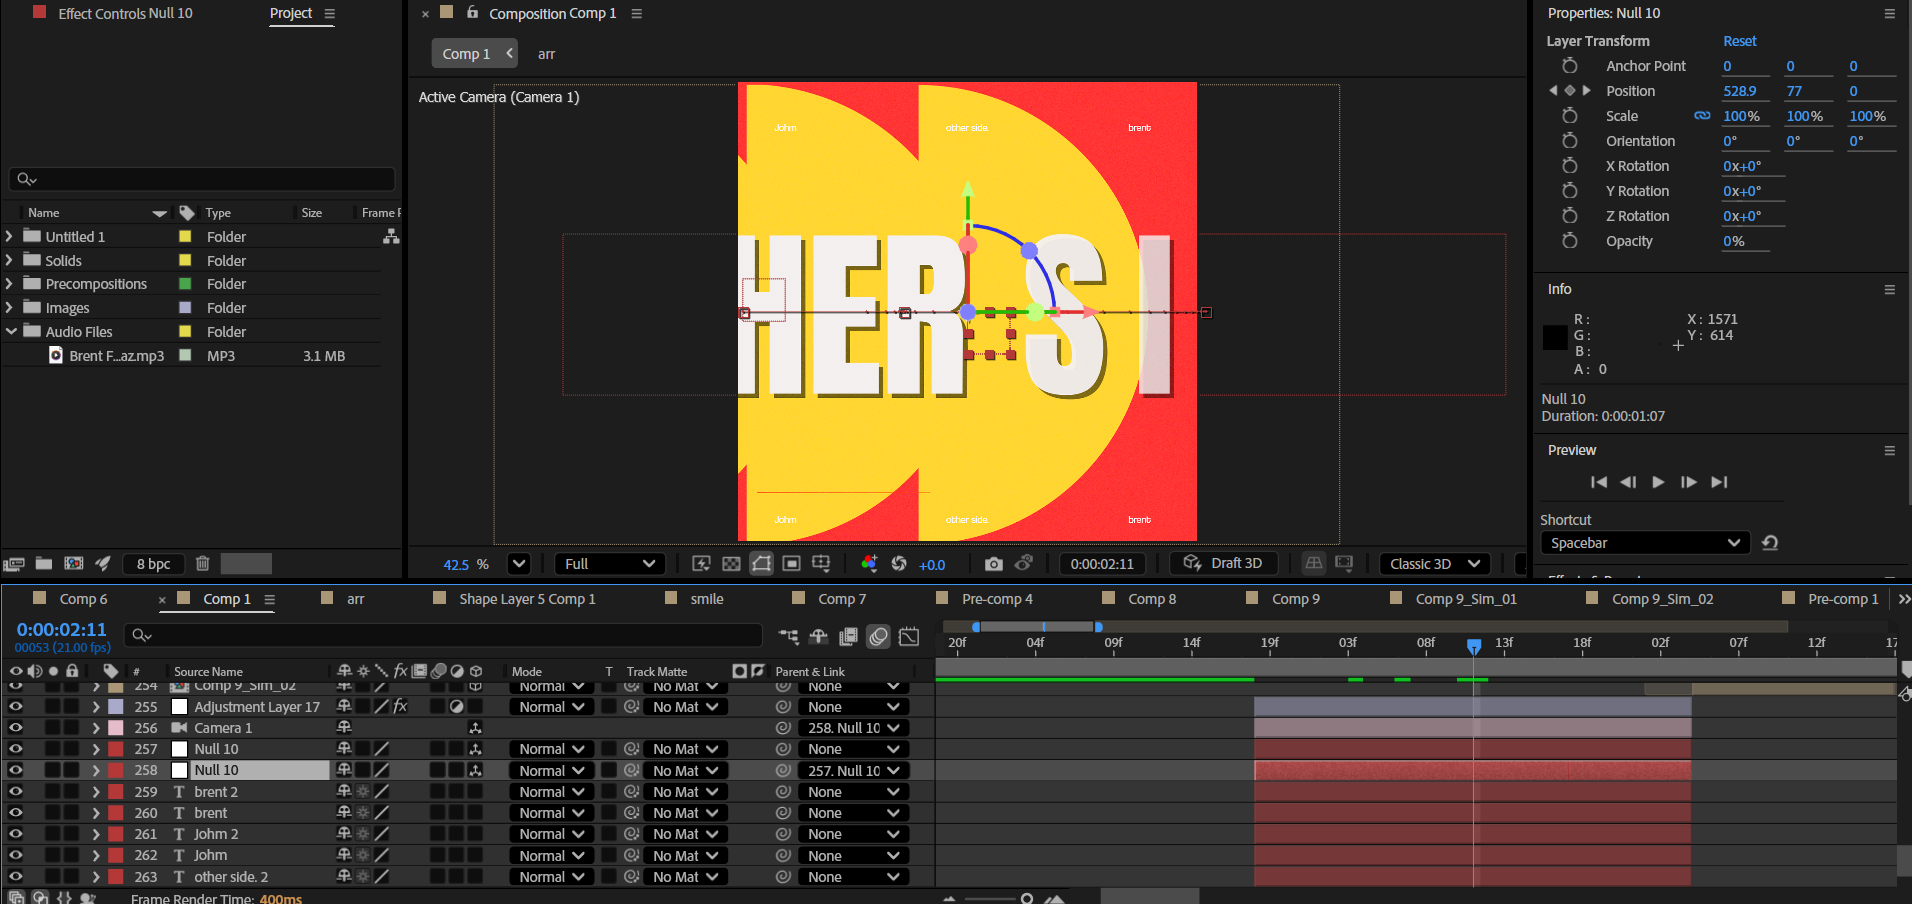1912x904 pixels.
Task: Open the Classic 3D renderer dropdown
Action: coord(1434,564)
